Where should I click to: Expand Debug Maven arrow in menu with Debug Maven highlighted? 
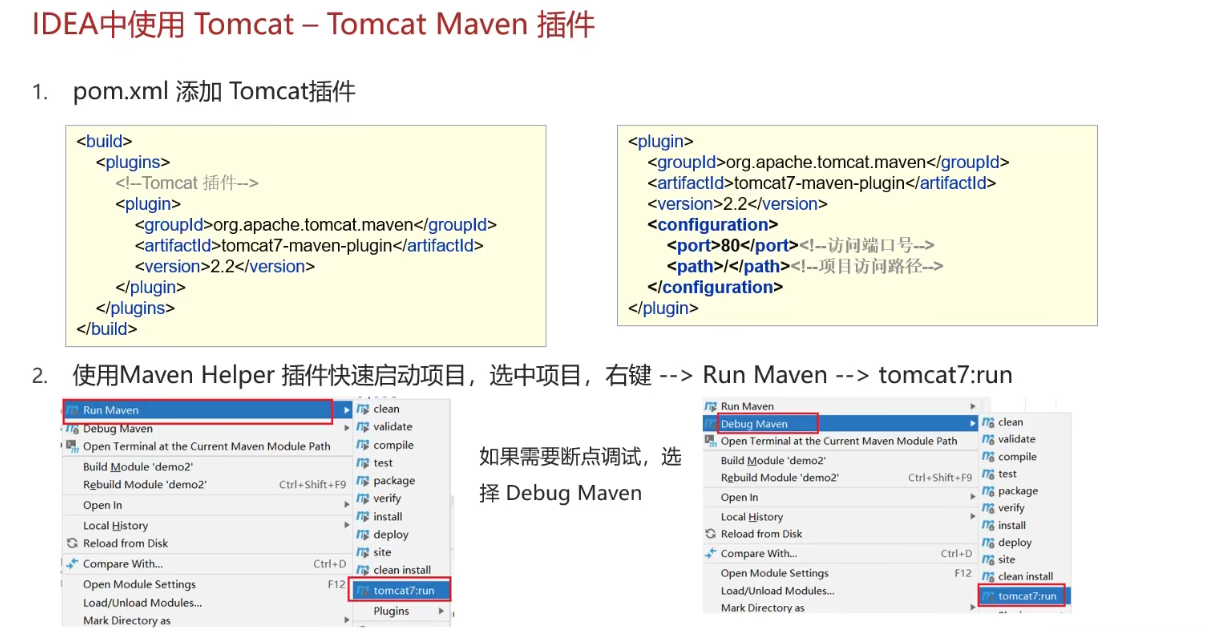(x=973, y=424)
